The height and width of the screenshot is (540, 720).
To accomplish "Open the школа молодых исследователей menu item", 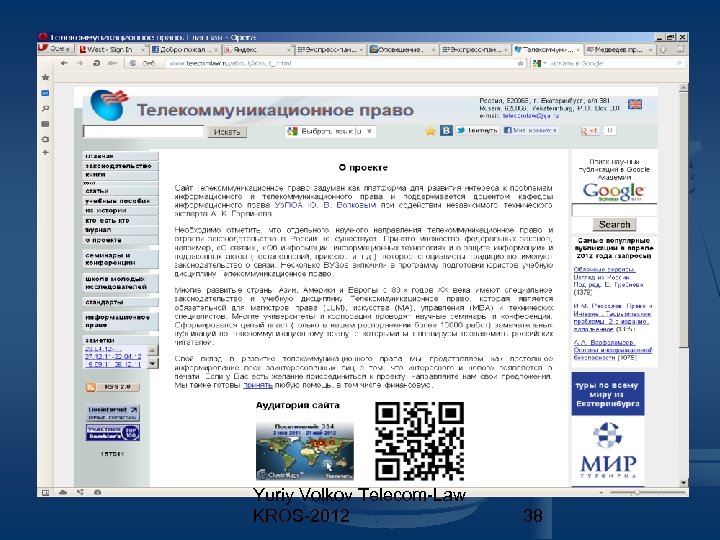I will [120, 283].
